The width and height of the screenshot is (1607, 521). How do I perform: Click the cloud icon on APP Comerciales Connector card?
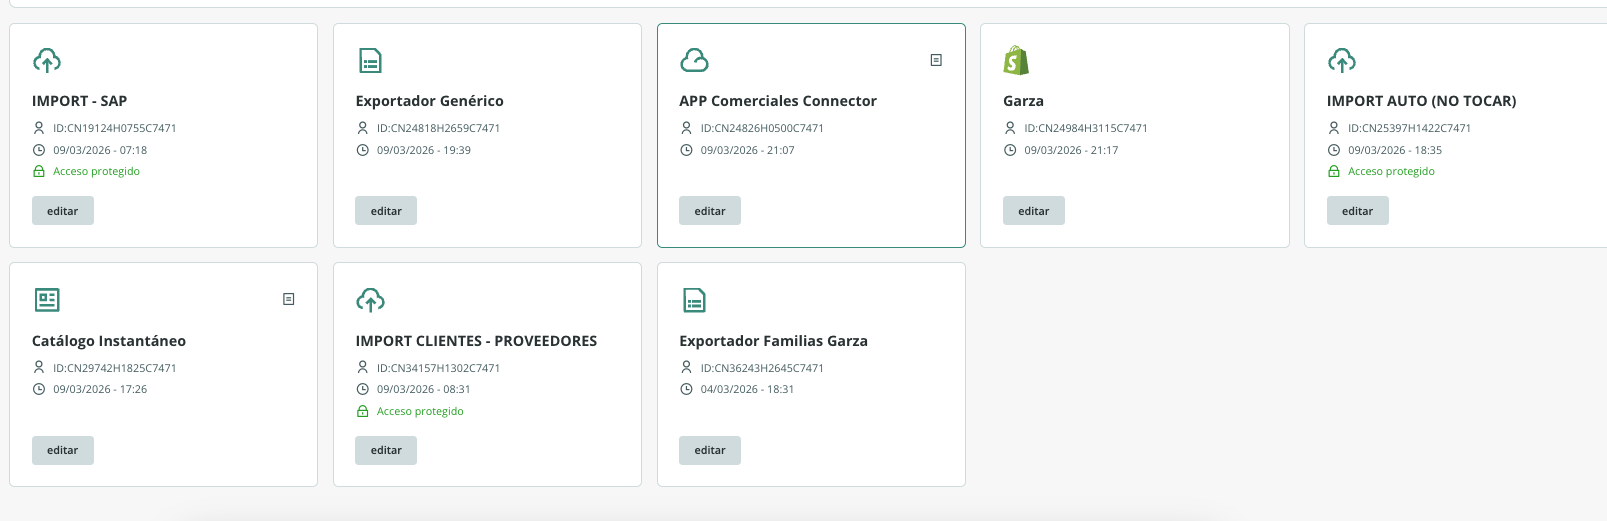click(694, 61)
